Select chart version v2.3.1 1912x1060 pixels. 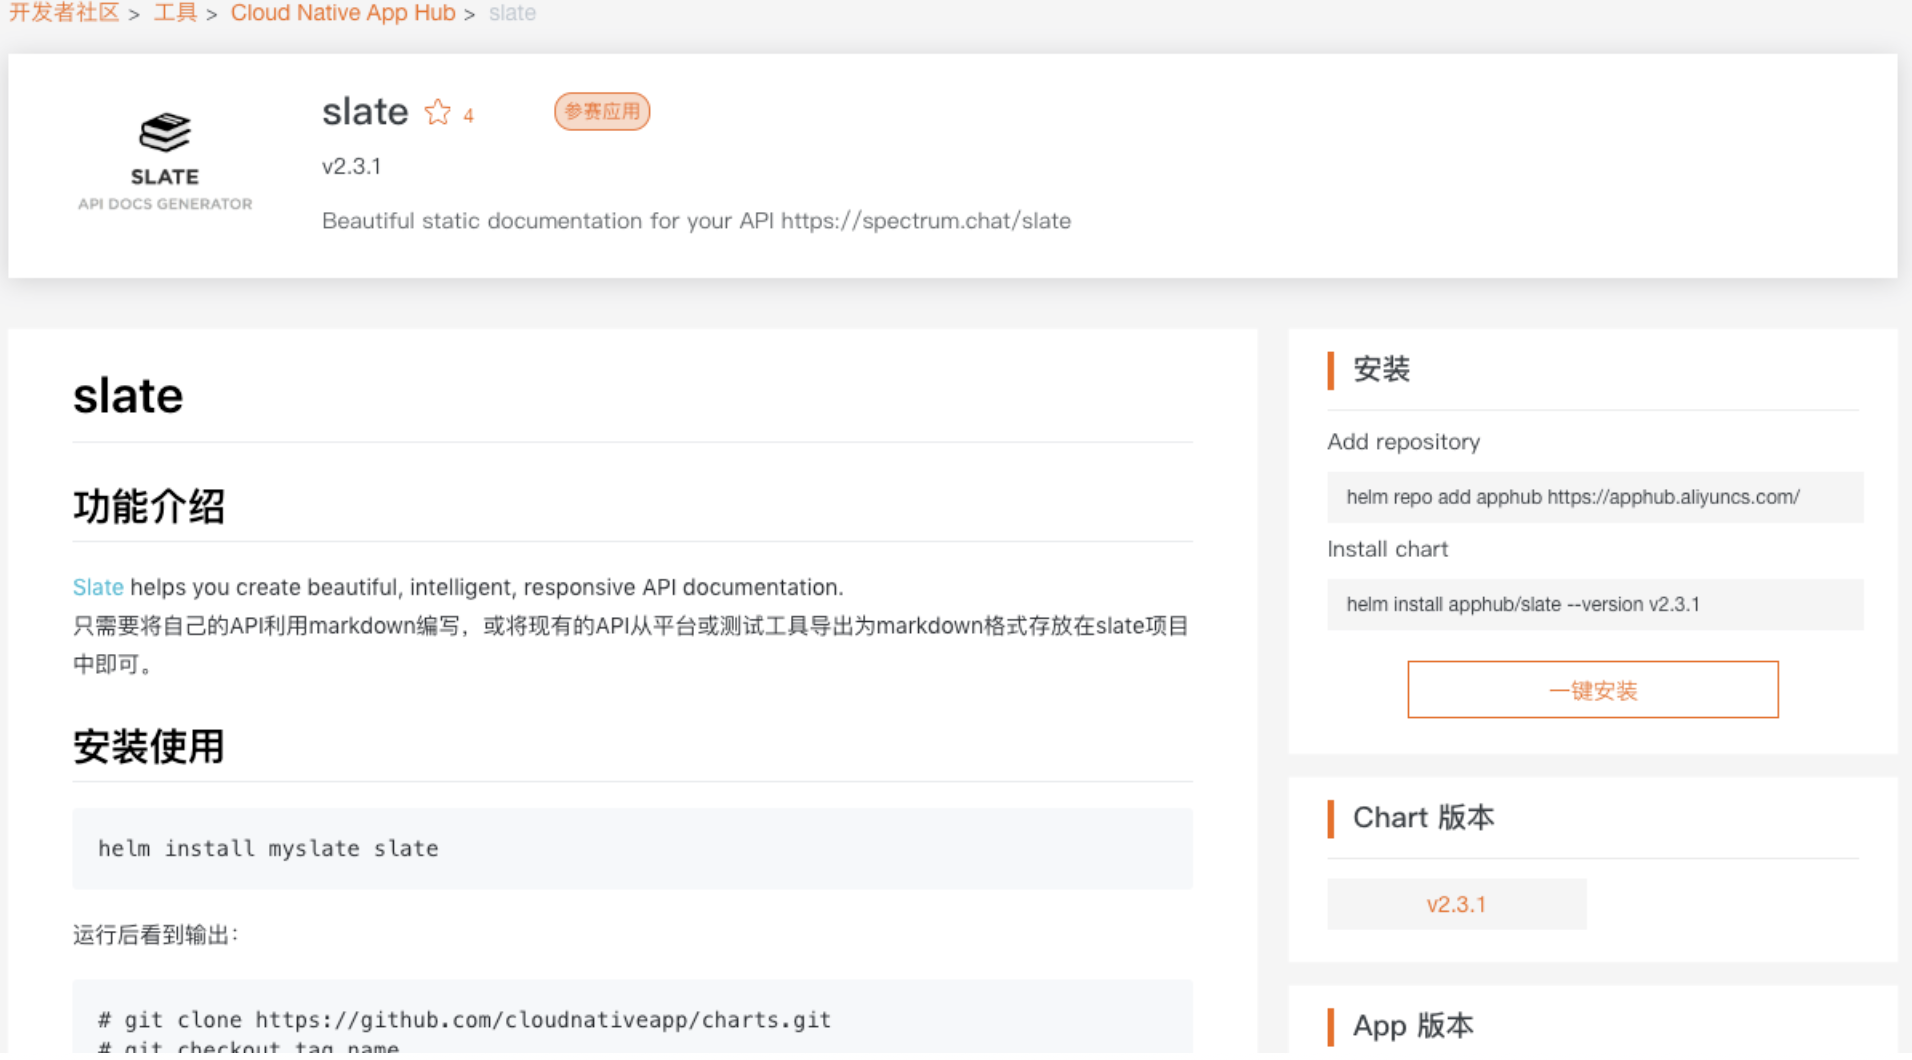1455,904
